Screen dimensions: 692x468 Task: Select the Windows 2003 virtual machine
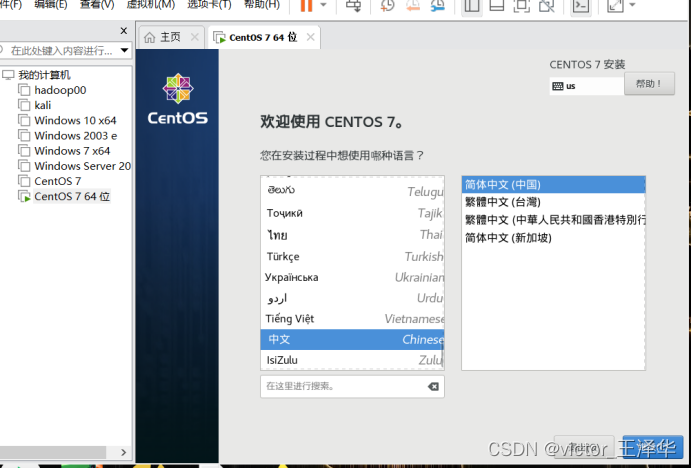pyautogui.click(x=75, y=136)
